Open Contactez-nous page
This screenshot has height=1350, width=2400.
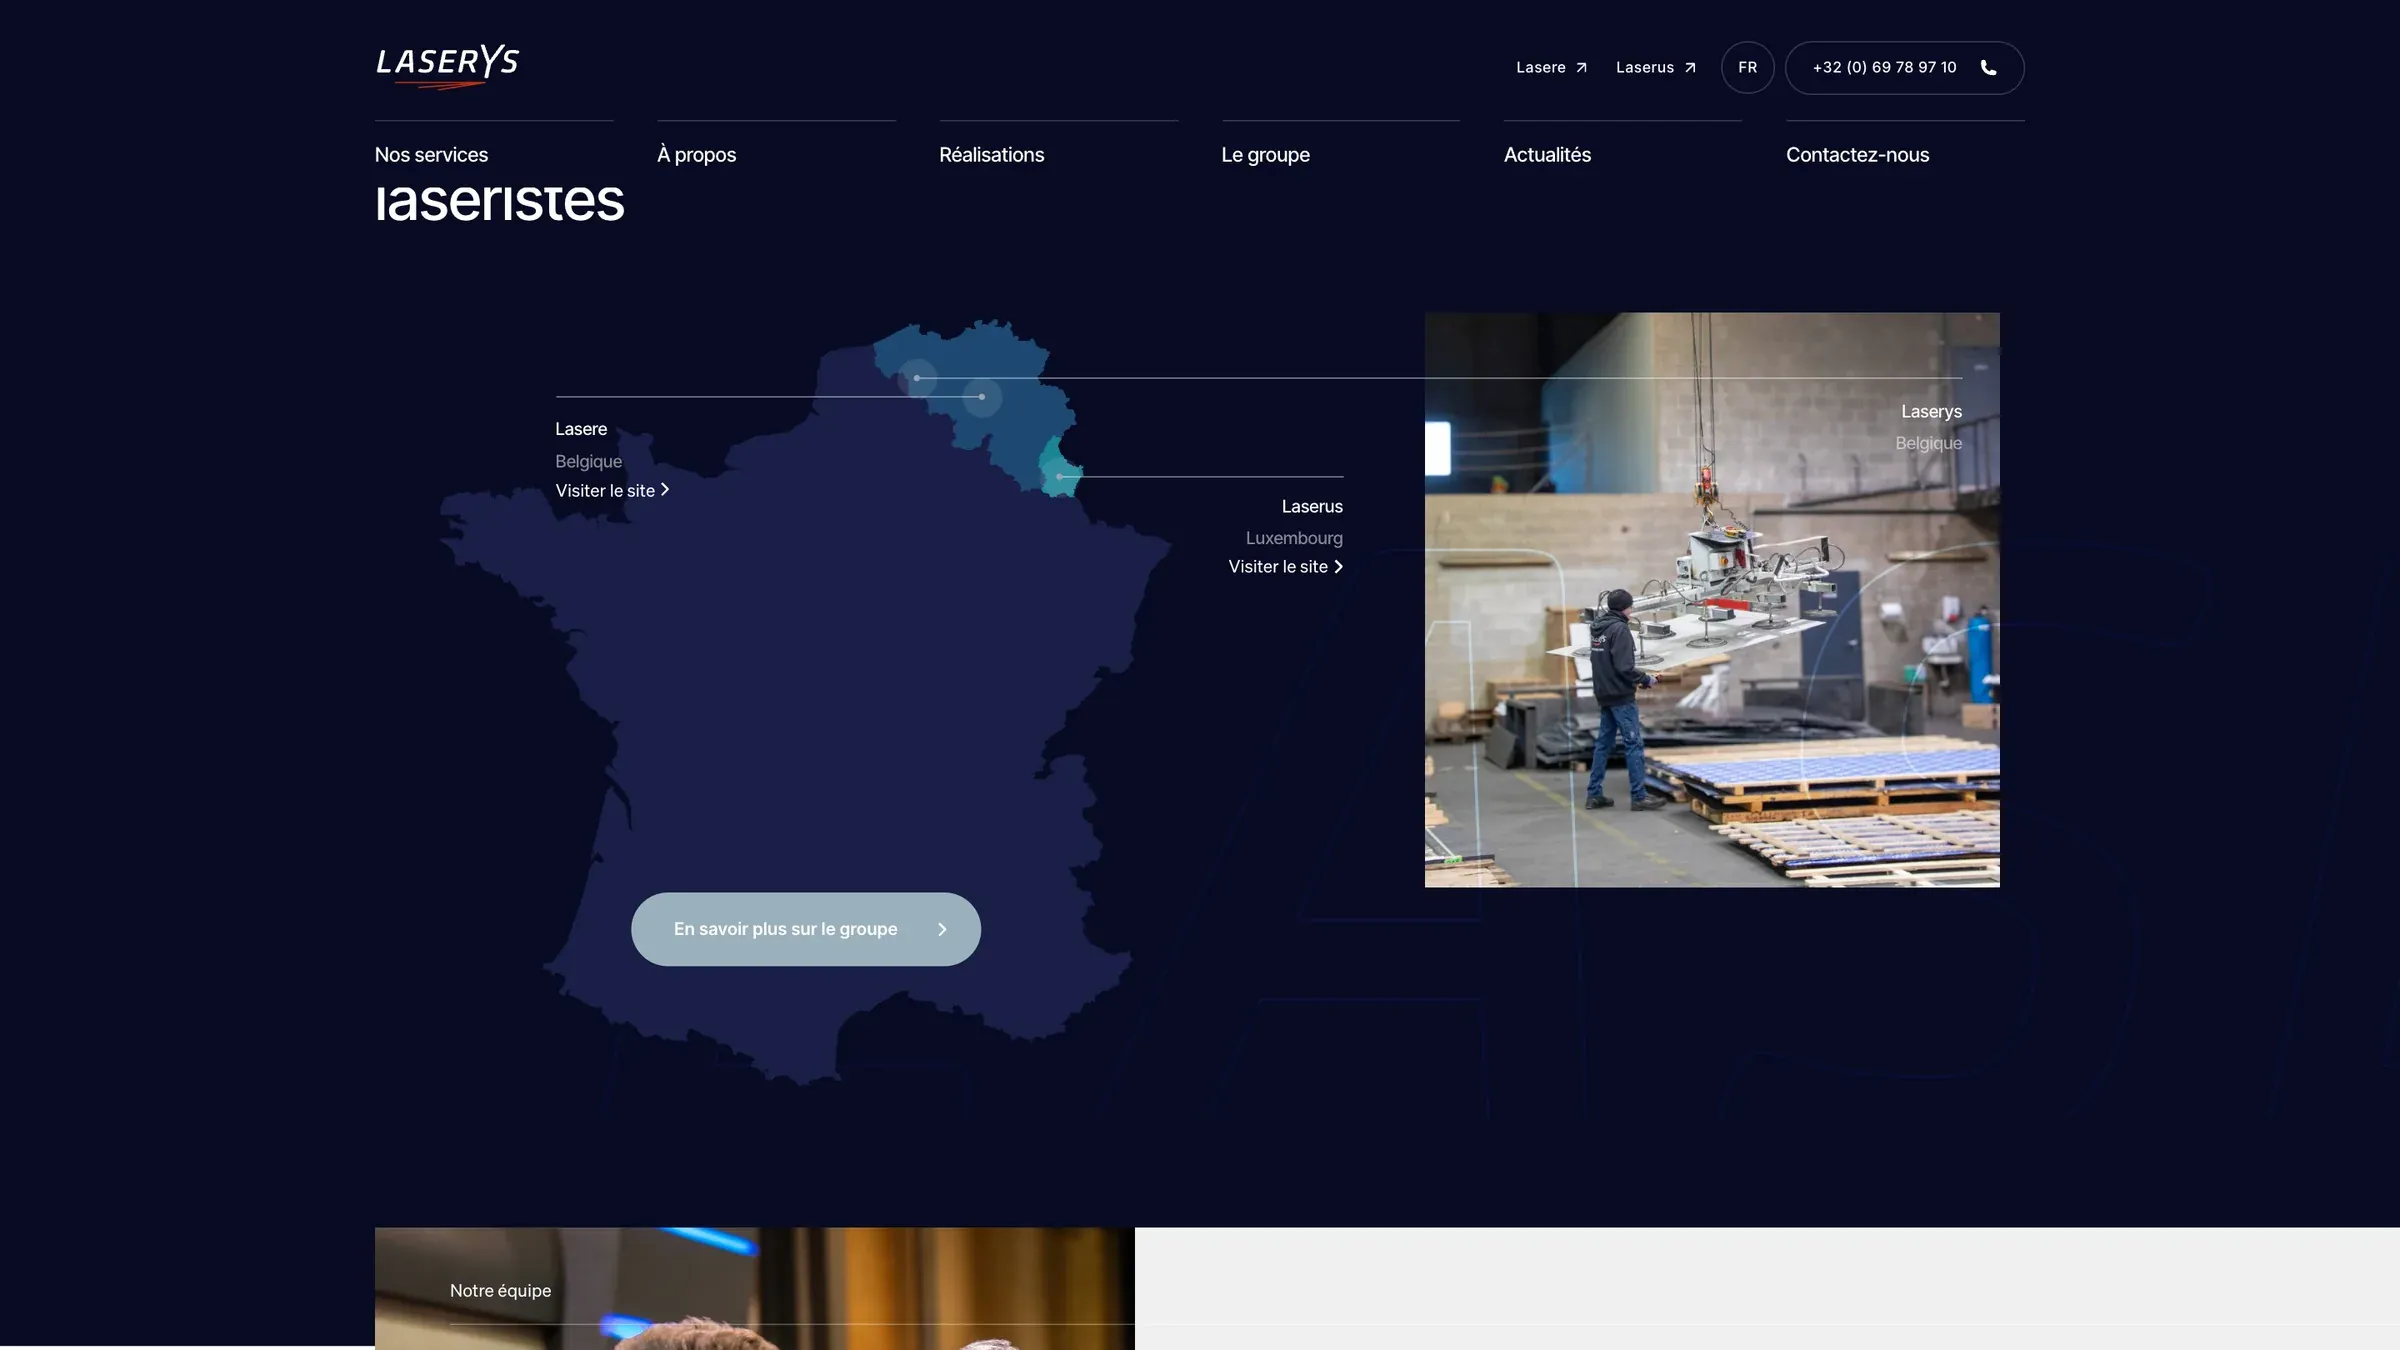click(1857, 155)
